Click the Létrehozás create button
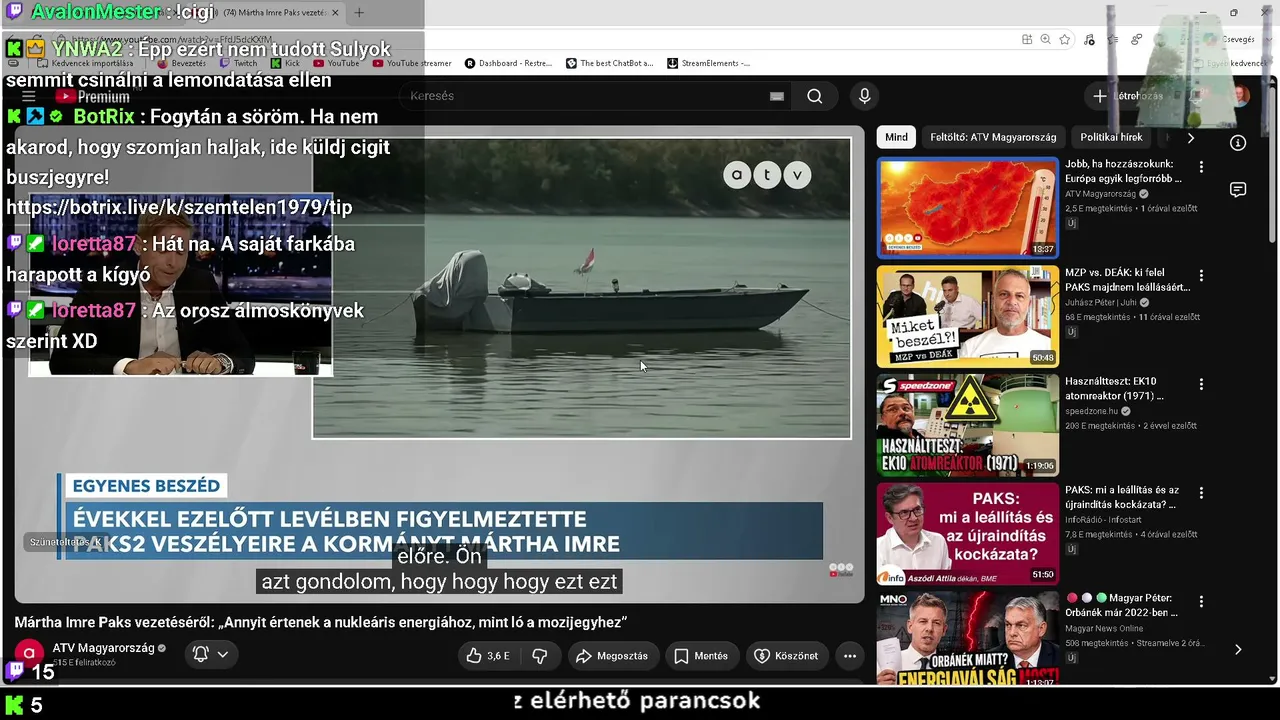Image resolution: width=1280 pixels, height=720 pixels. pos(1128,96)
